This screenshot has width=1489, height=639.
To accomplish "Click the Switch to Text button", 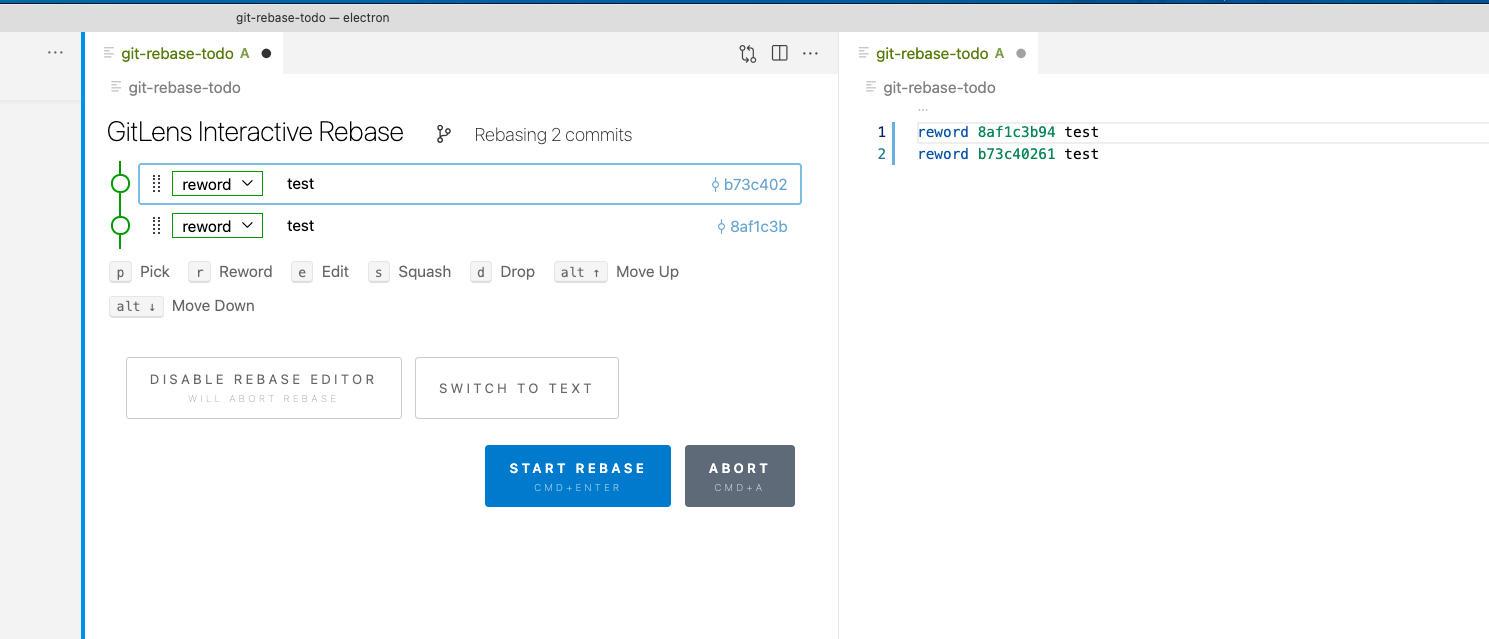I will pos(516,388).
